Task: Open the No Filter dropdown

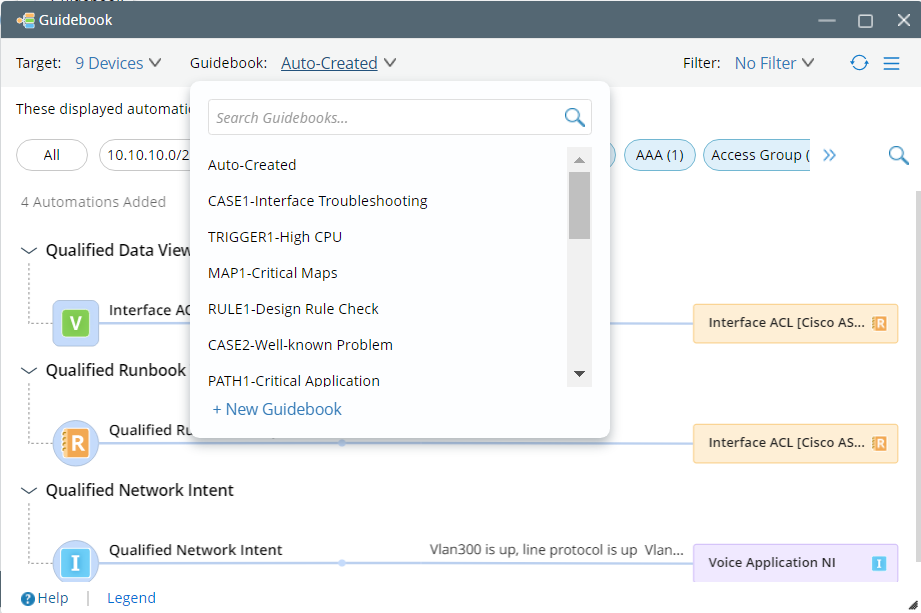Action: coord(774,62)
